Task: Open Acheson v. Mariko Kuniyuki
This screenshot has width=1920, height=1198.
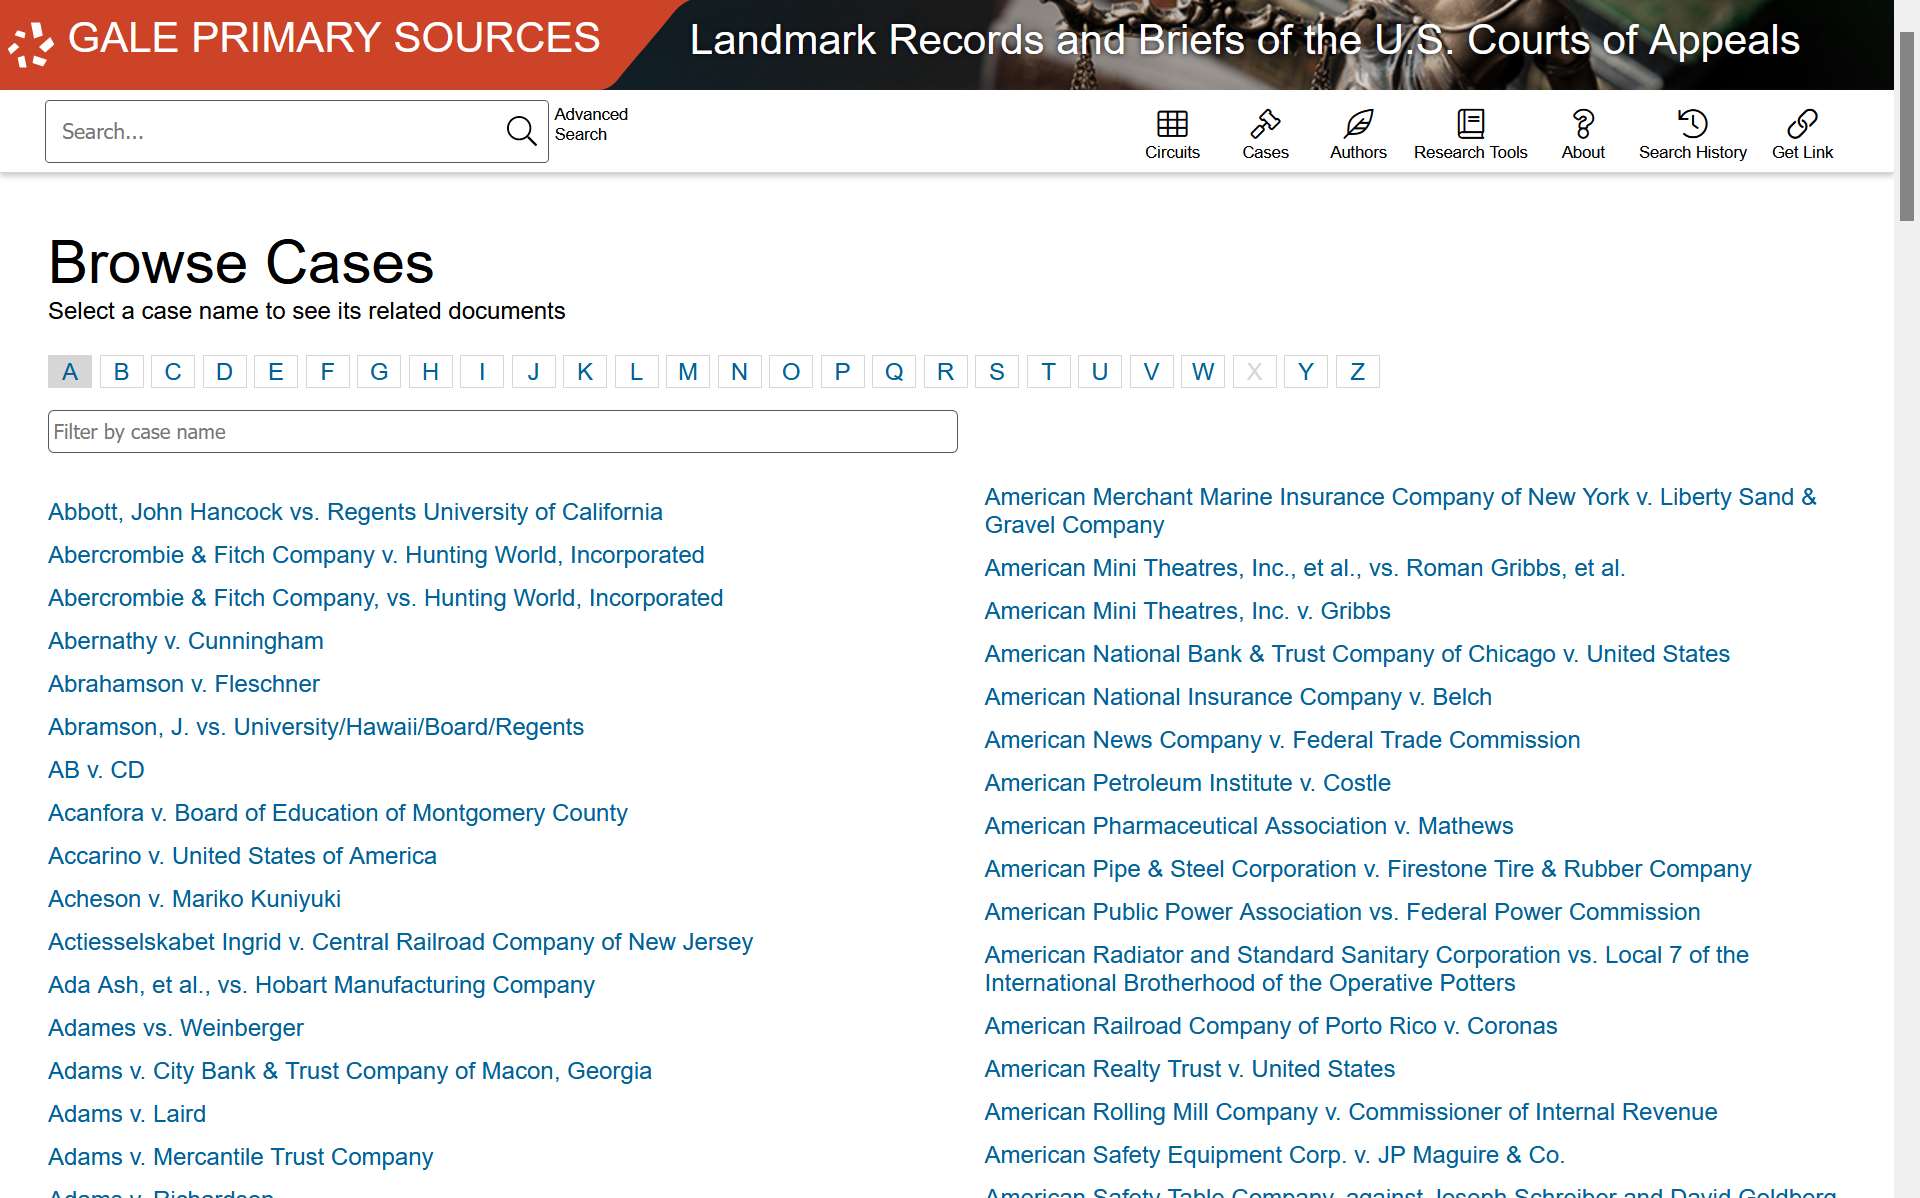Action: click(x=194, y=899)
